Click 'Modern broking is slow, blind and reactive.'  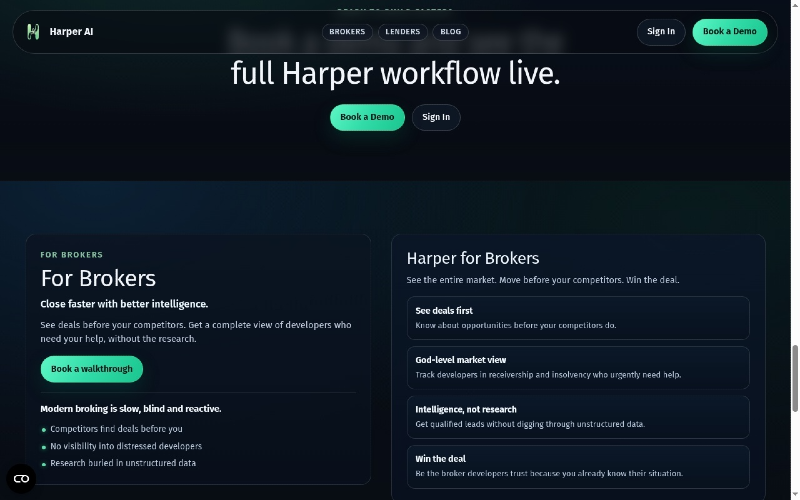(131, 409)
